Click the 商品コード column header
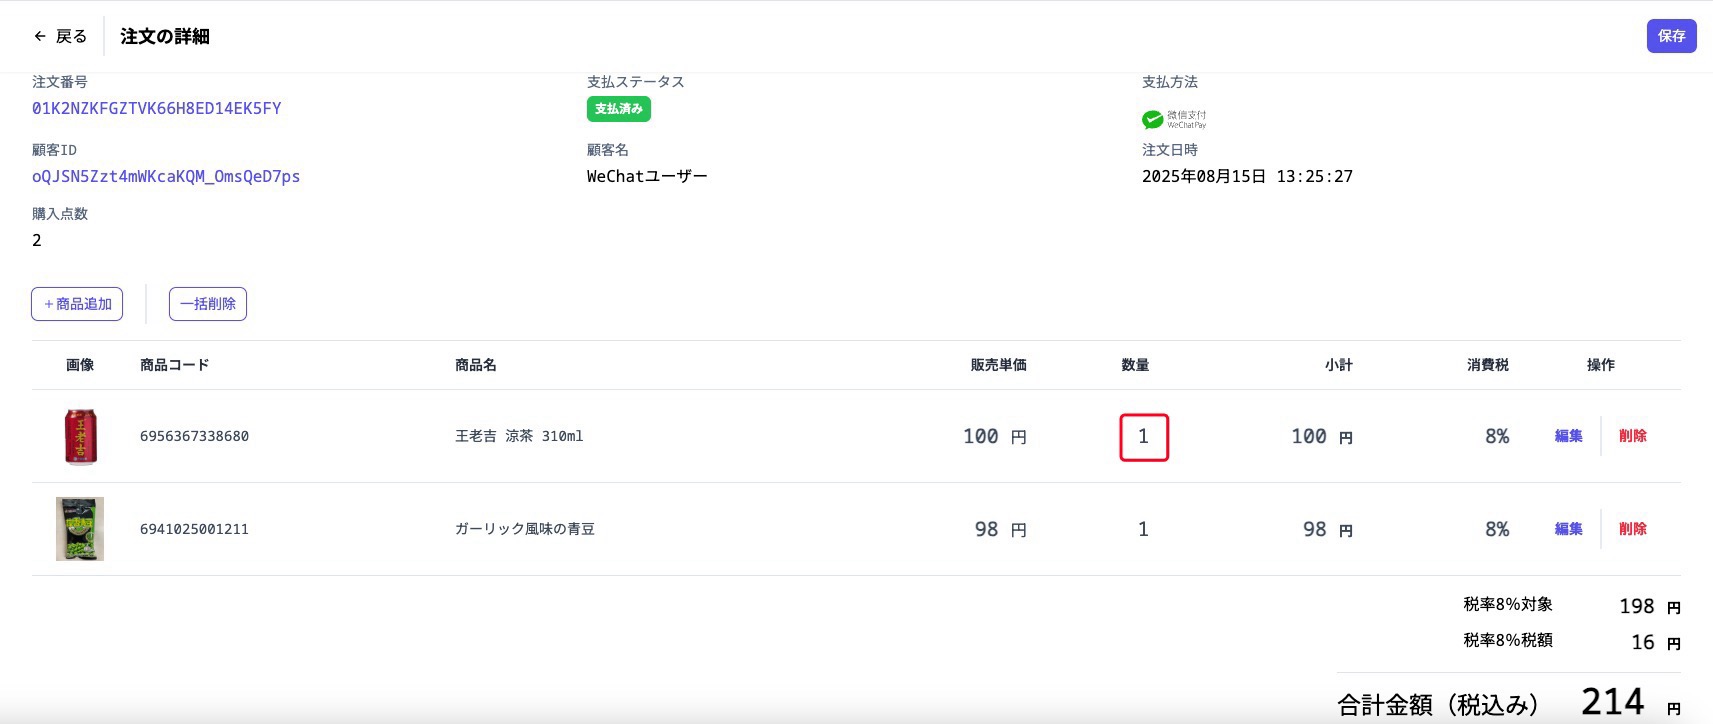 pos(175,365)
